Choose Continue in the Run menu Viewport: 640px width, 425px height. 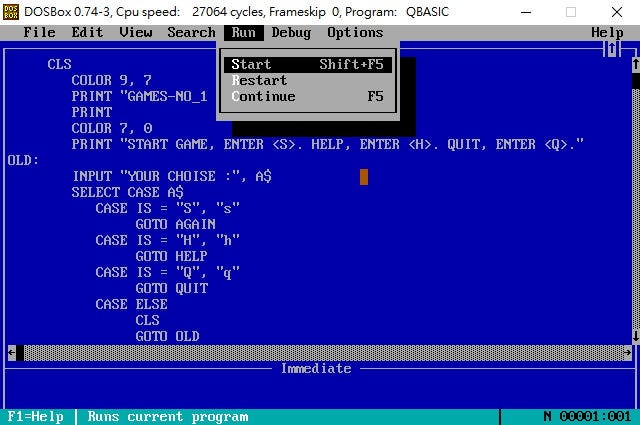(x=308, y=96)
